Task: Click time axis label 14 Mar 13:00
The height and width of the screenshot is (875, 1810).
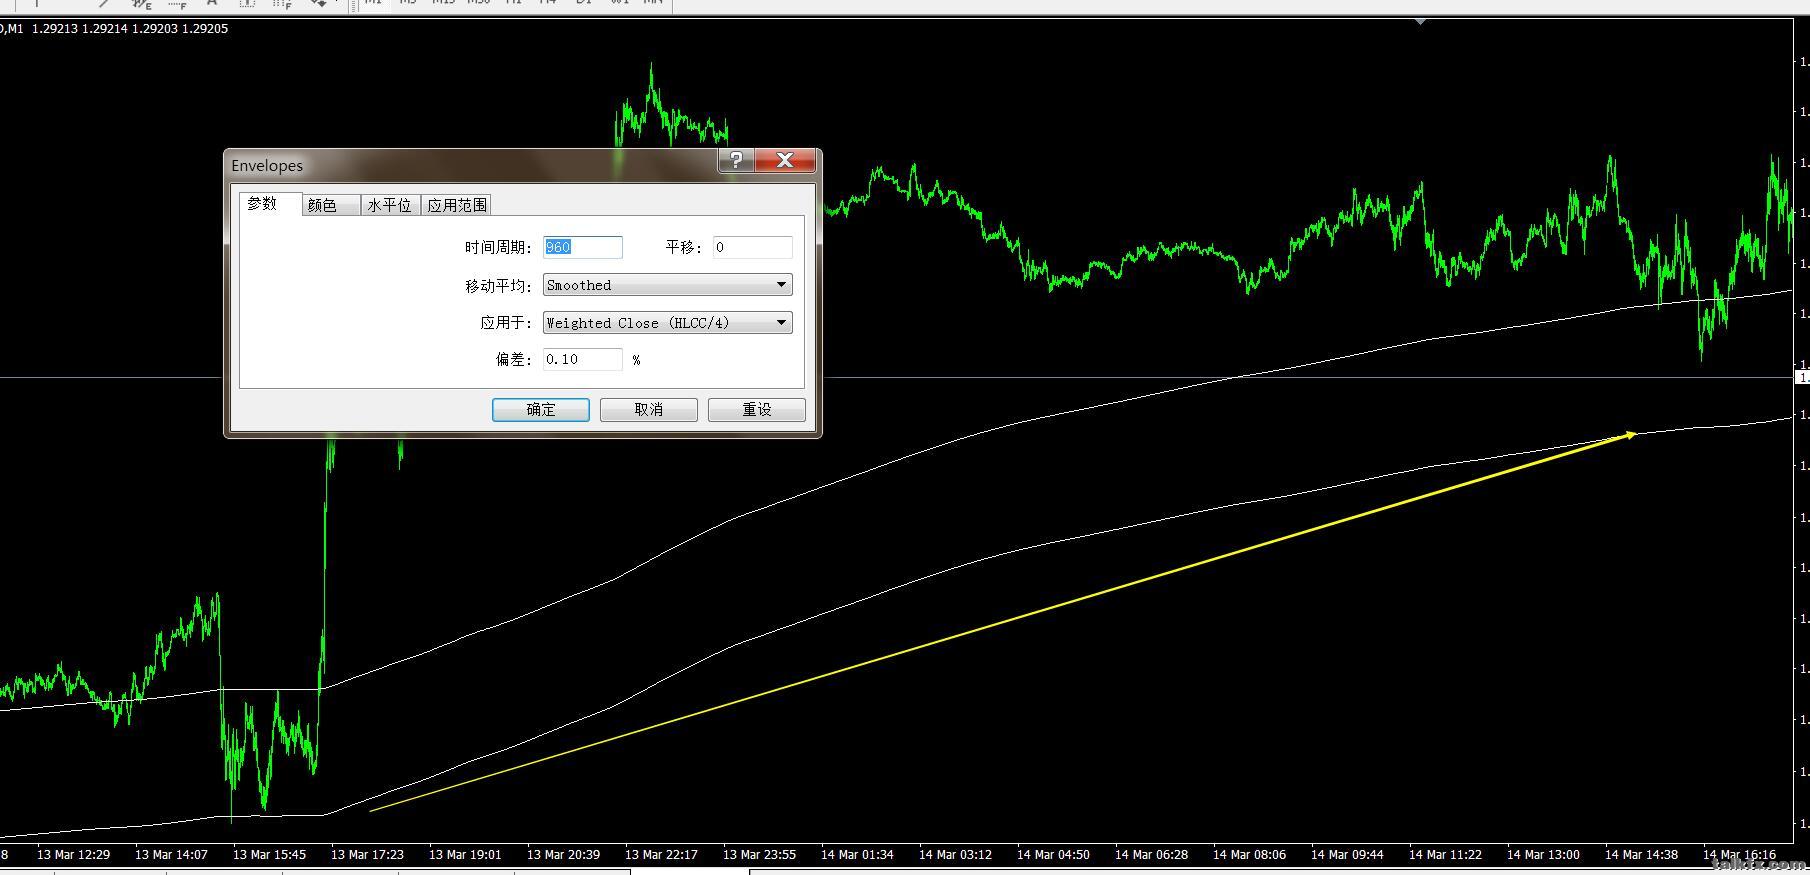Action: click(1543, 855)
